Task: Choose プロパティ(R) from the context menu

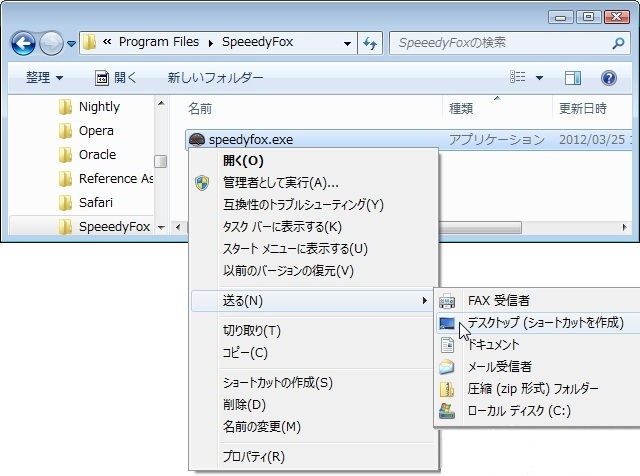Action: [x=313, y=456]
